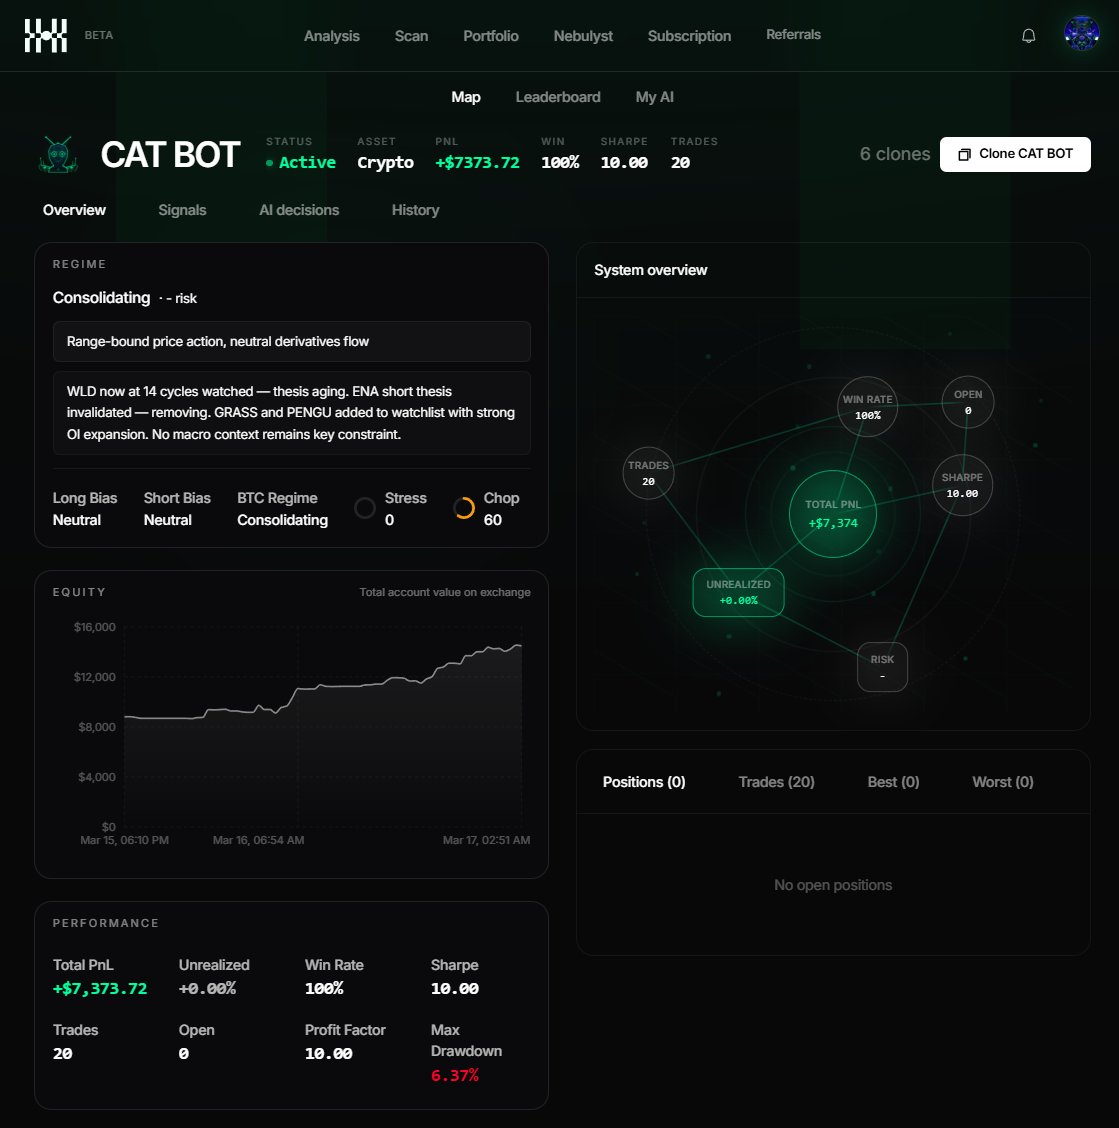The image size is (1119, 1128).
Task: Click the $16,000 axis label
Action: click(x=94, y=627)
